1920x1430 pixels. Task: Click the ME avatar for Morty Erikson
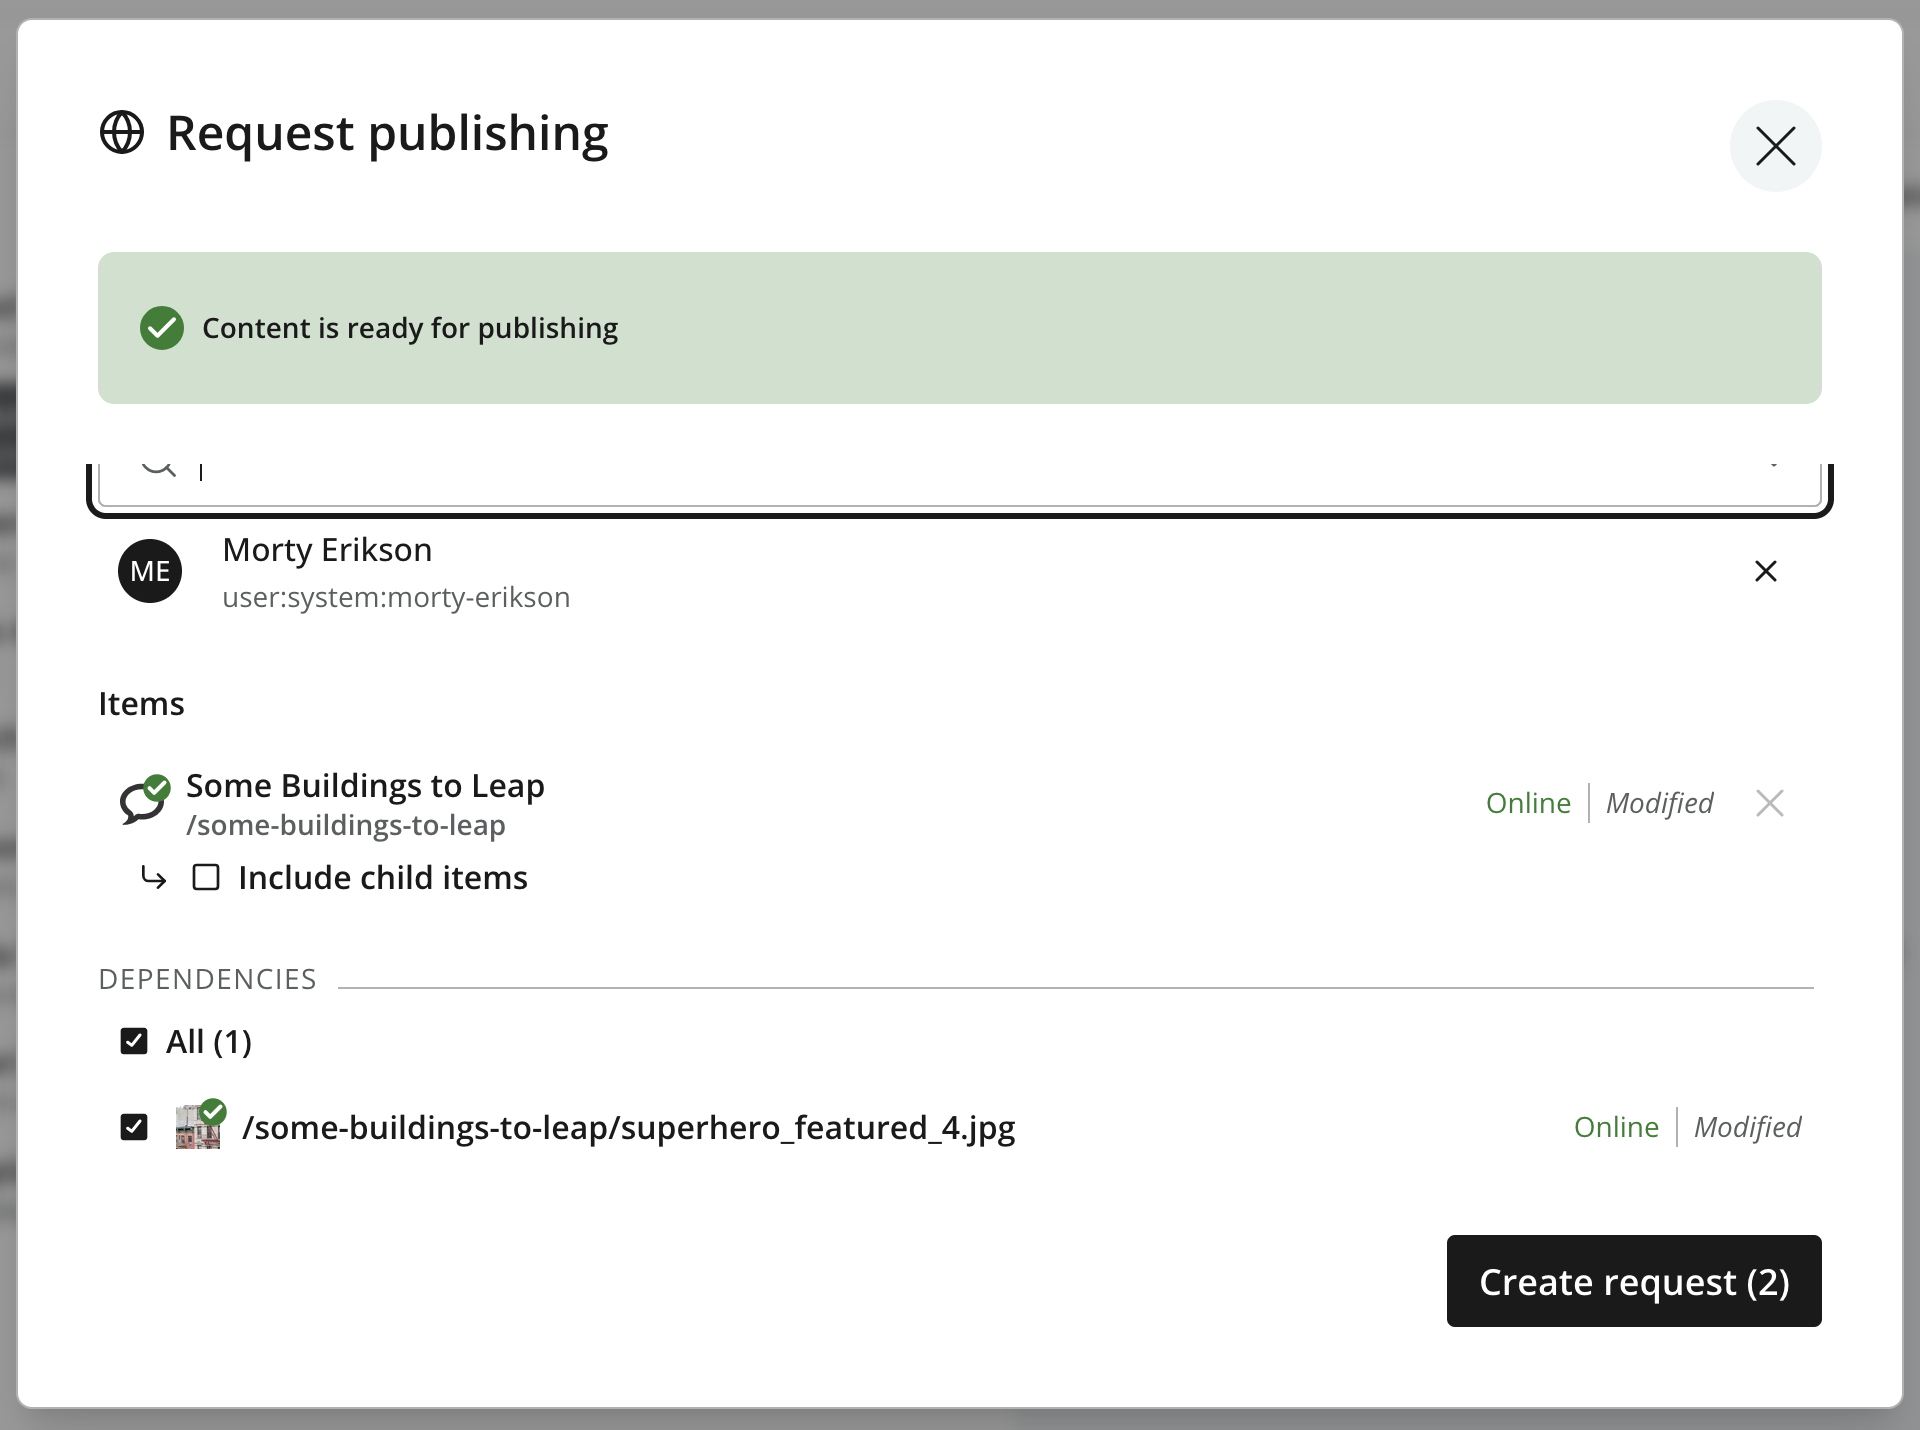tap(150, 571)
